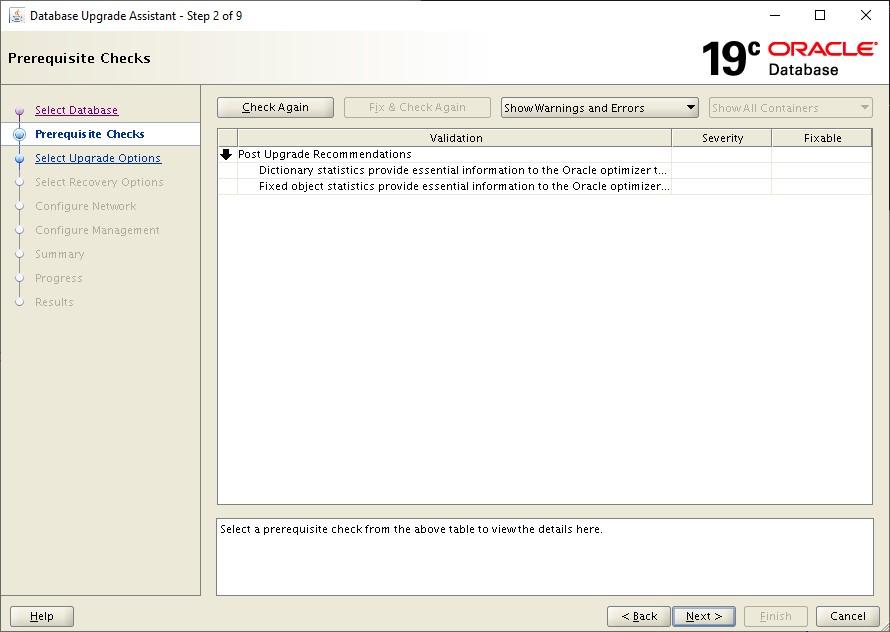Screen dimensions: 890x632
Task: Click the Configure Network step circle
Action: point(21,206)
